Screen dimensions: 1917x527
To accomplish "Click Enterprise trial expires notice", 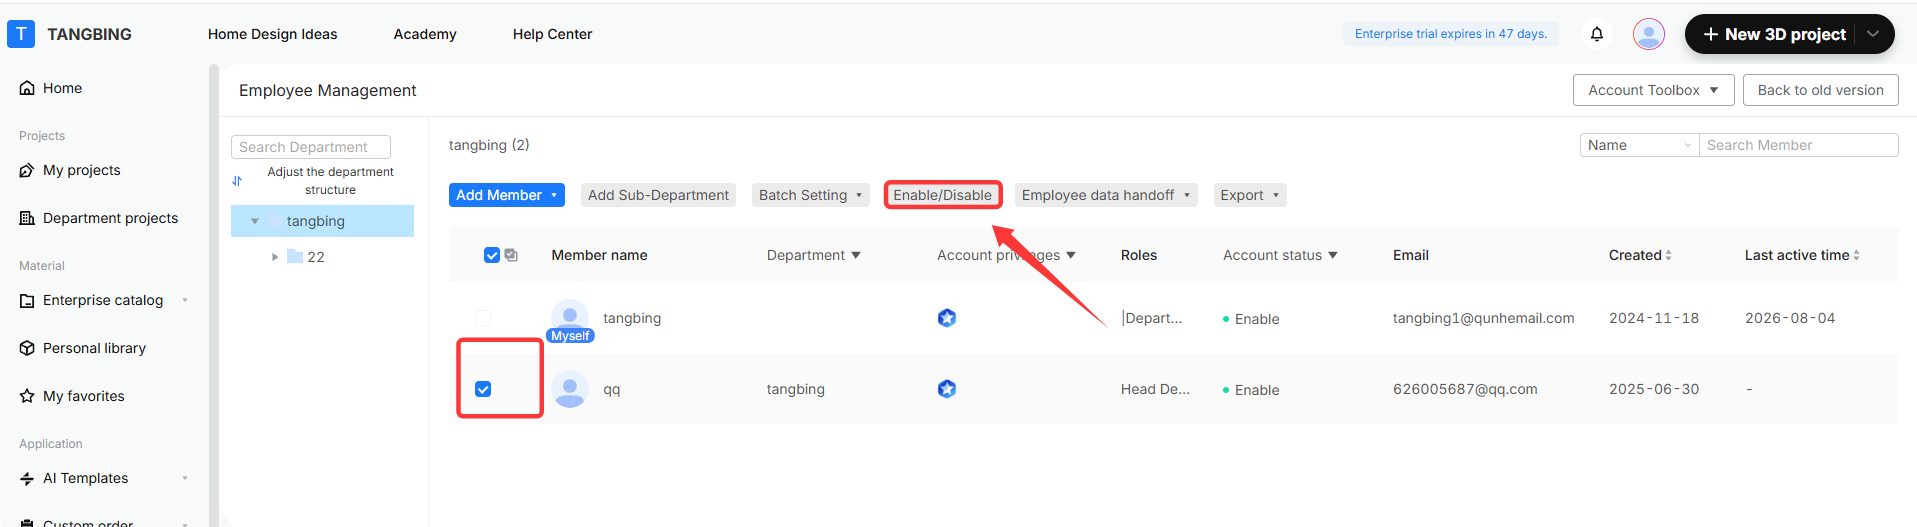I will click(x=1451, y=34).
